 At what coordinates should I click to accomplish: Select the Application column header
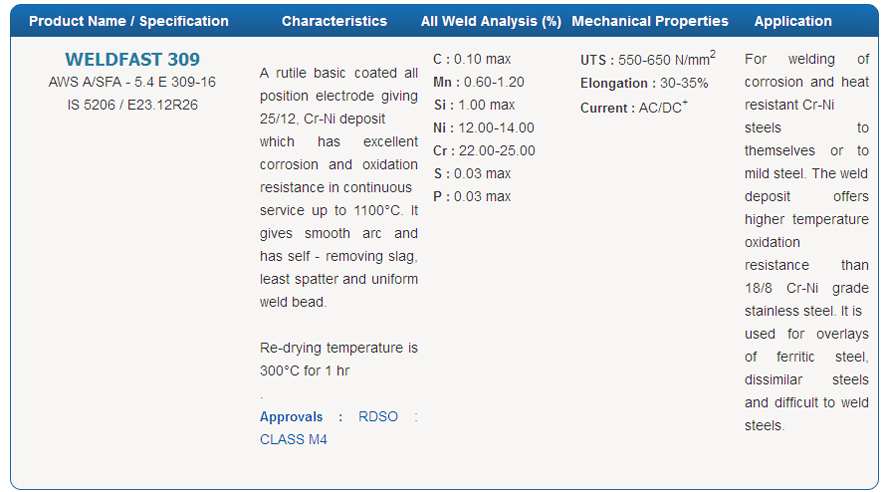[x=793, y=21]
